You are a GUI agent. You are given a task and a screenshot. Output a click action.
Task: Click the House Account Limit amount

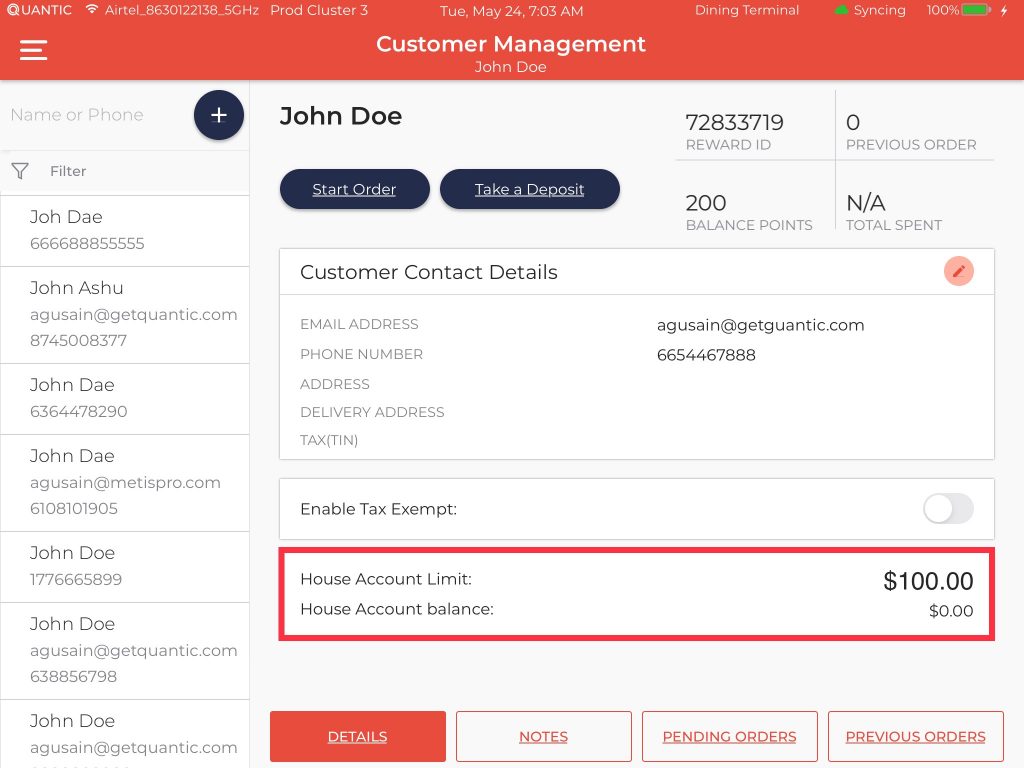[x=927, y=581]
